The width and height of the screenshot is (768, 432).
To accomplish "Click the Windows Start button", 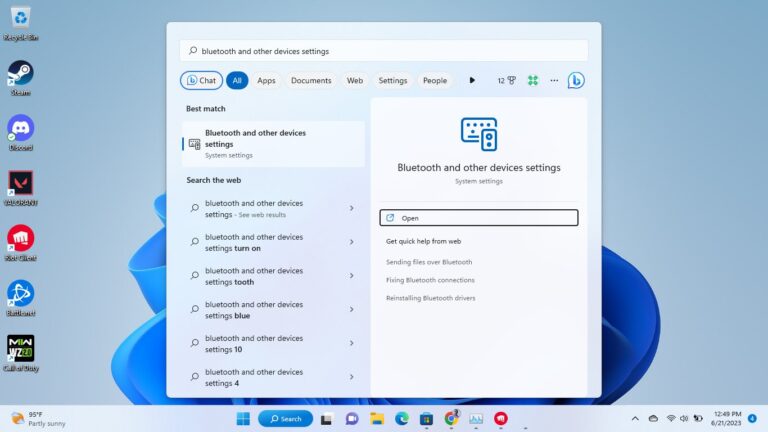I will click(243, 418).
